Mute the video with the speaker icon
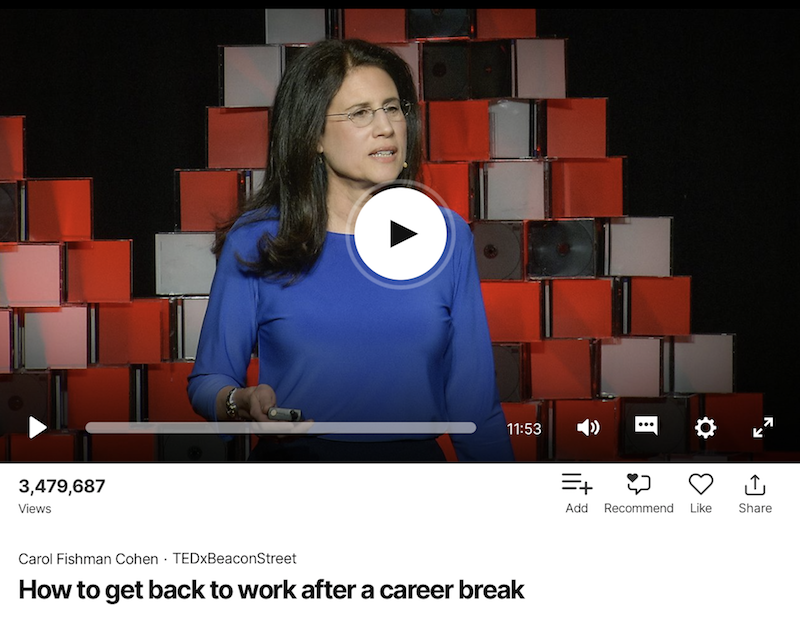800x622 pixels. click(x=588, y=428)
